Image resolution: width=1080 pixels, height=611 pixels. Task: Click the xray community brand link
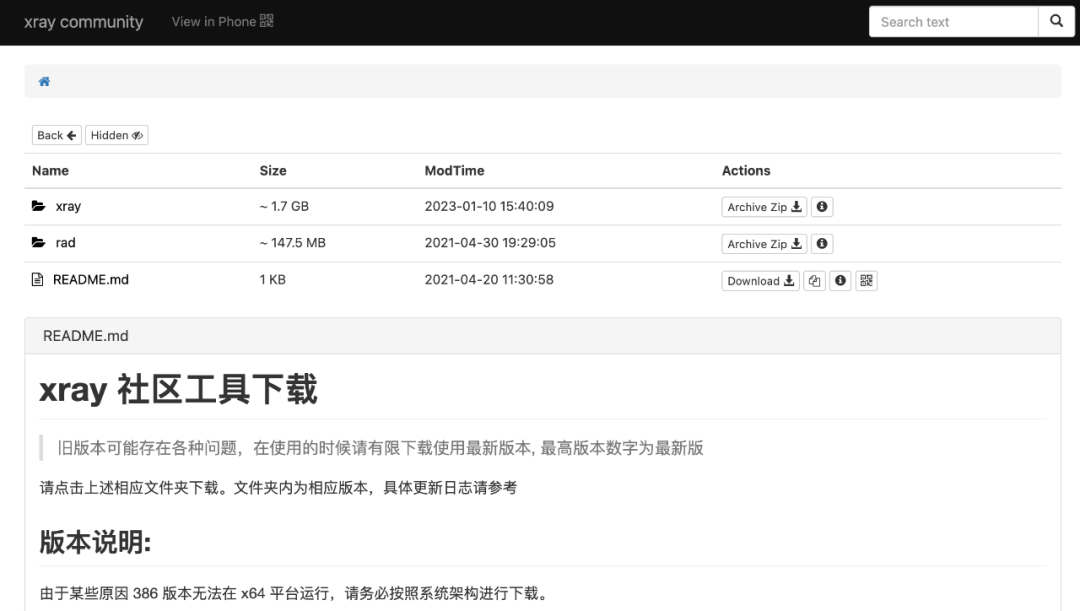tap(83, 21)
